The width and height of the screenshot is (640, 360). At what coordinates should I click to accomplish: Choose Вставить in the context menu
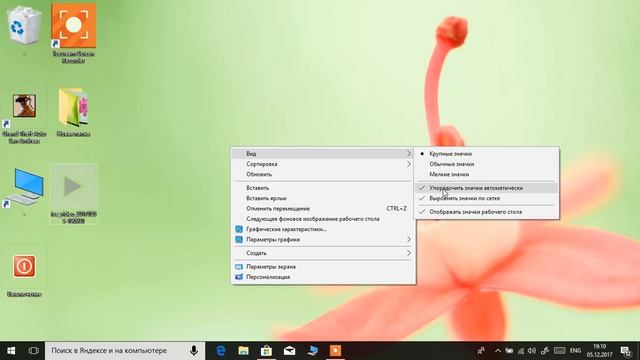tap(323, 188)
